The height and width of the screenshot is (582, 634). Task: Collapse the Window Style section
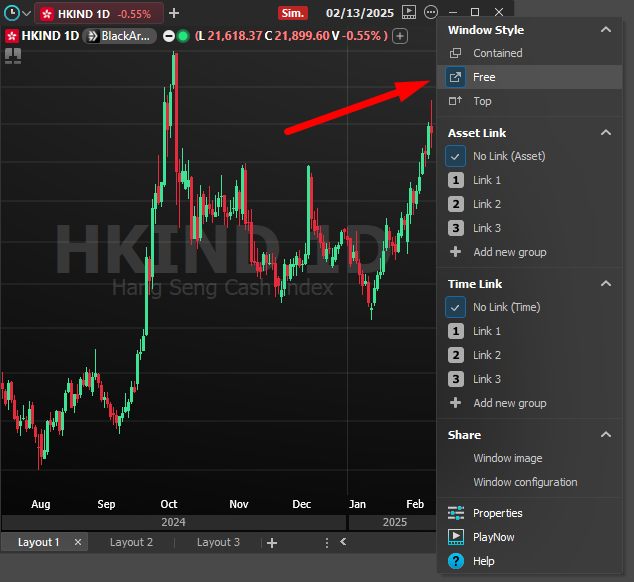605,30
